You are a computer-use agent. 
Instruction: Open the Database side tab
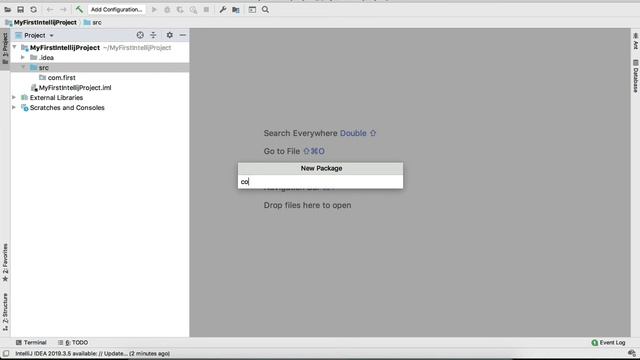click(636, 76)
